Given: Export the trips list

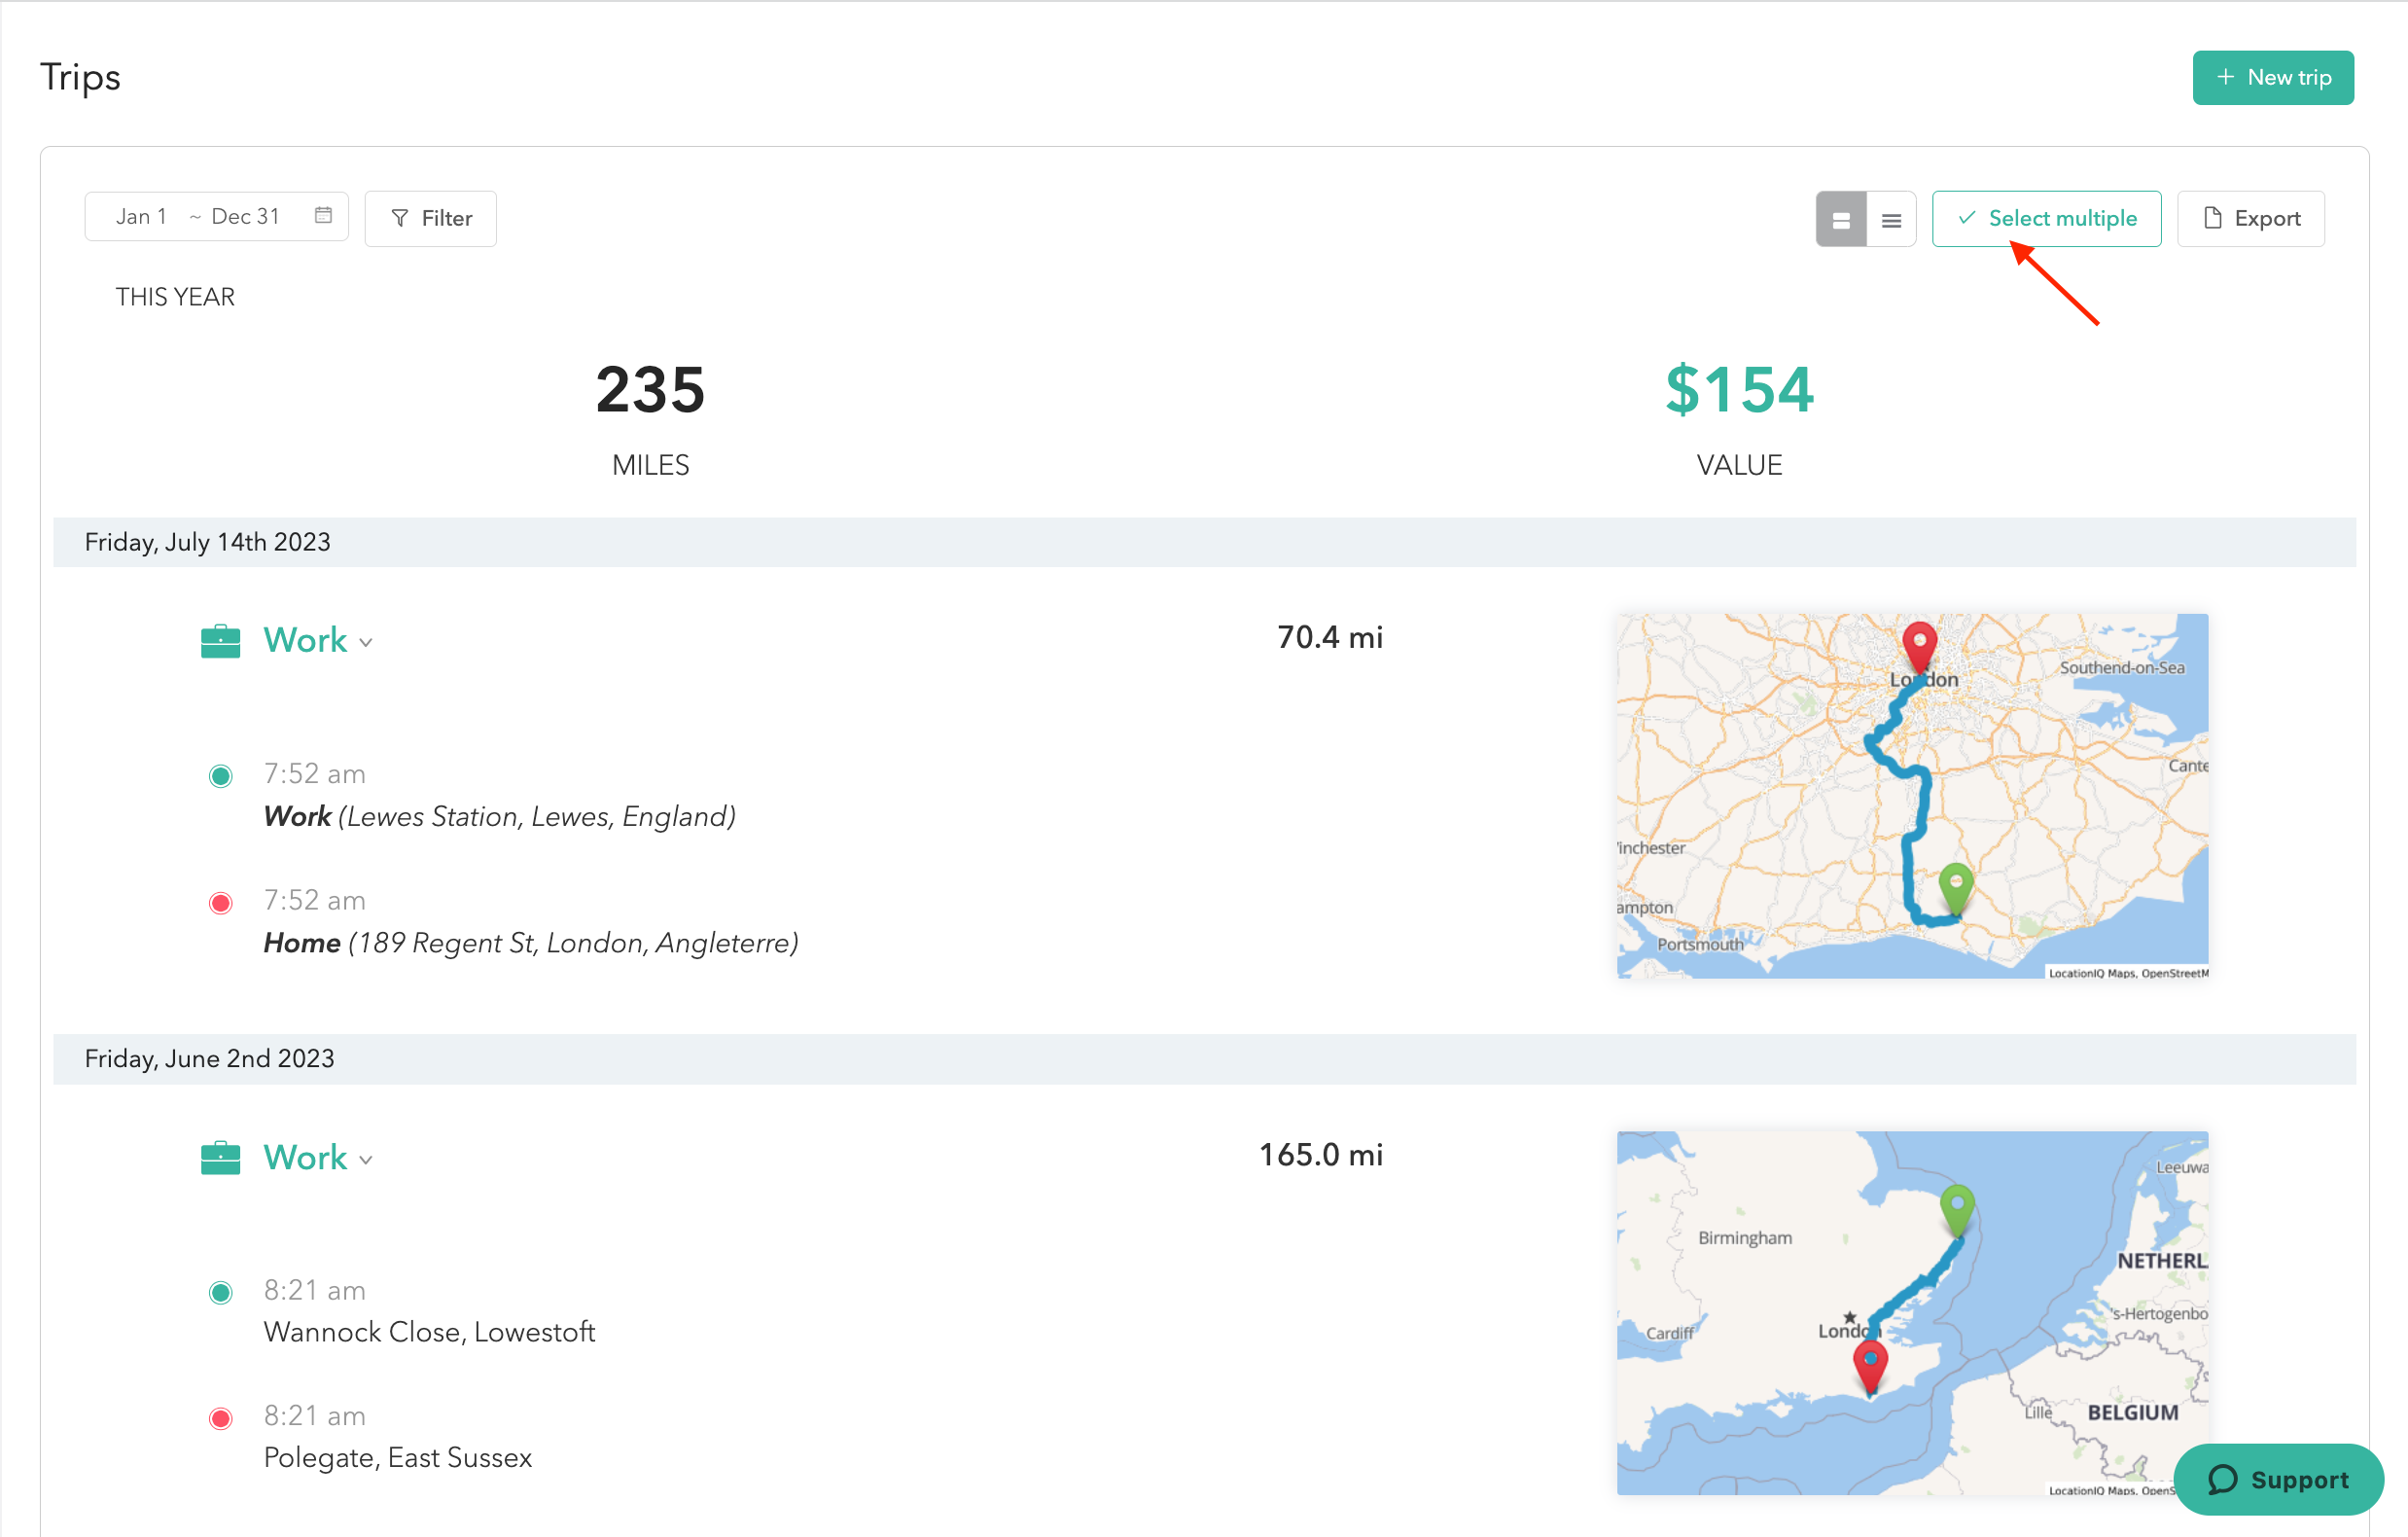Looking at the screenshot, I should click(2250, 219).
